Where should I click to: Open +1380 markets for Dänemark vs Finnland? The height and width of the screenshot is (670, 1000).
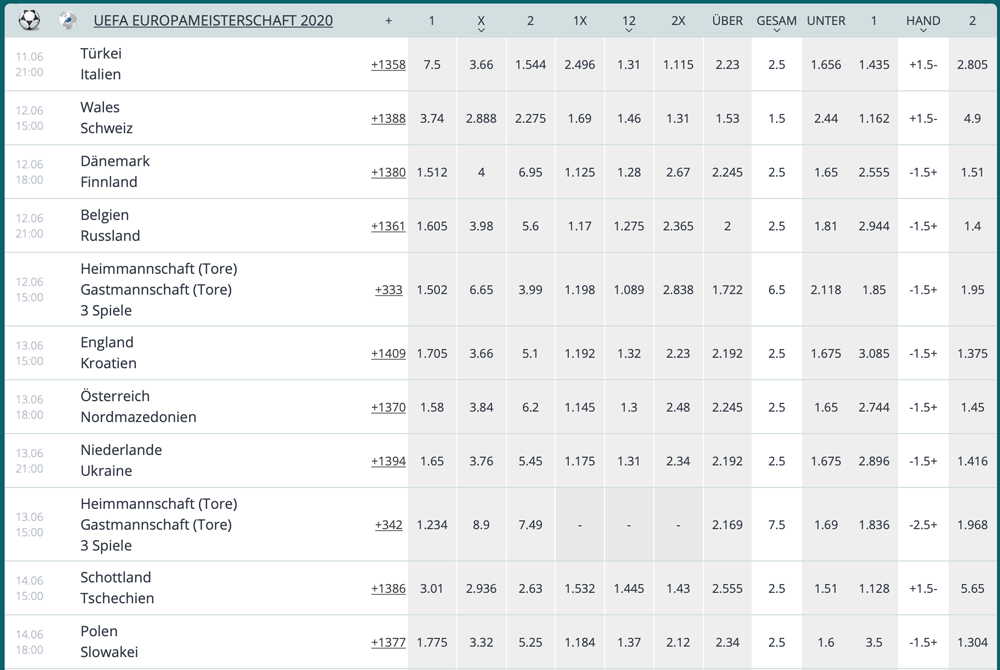(388, 172)
